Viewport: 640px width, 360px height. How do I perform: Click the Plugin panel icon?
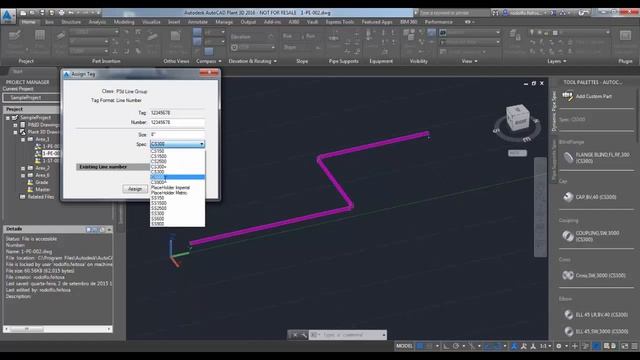(625, 36)
